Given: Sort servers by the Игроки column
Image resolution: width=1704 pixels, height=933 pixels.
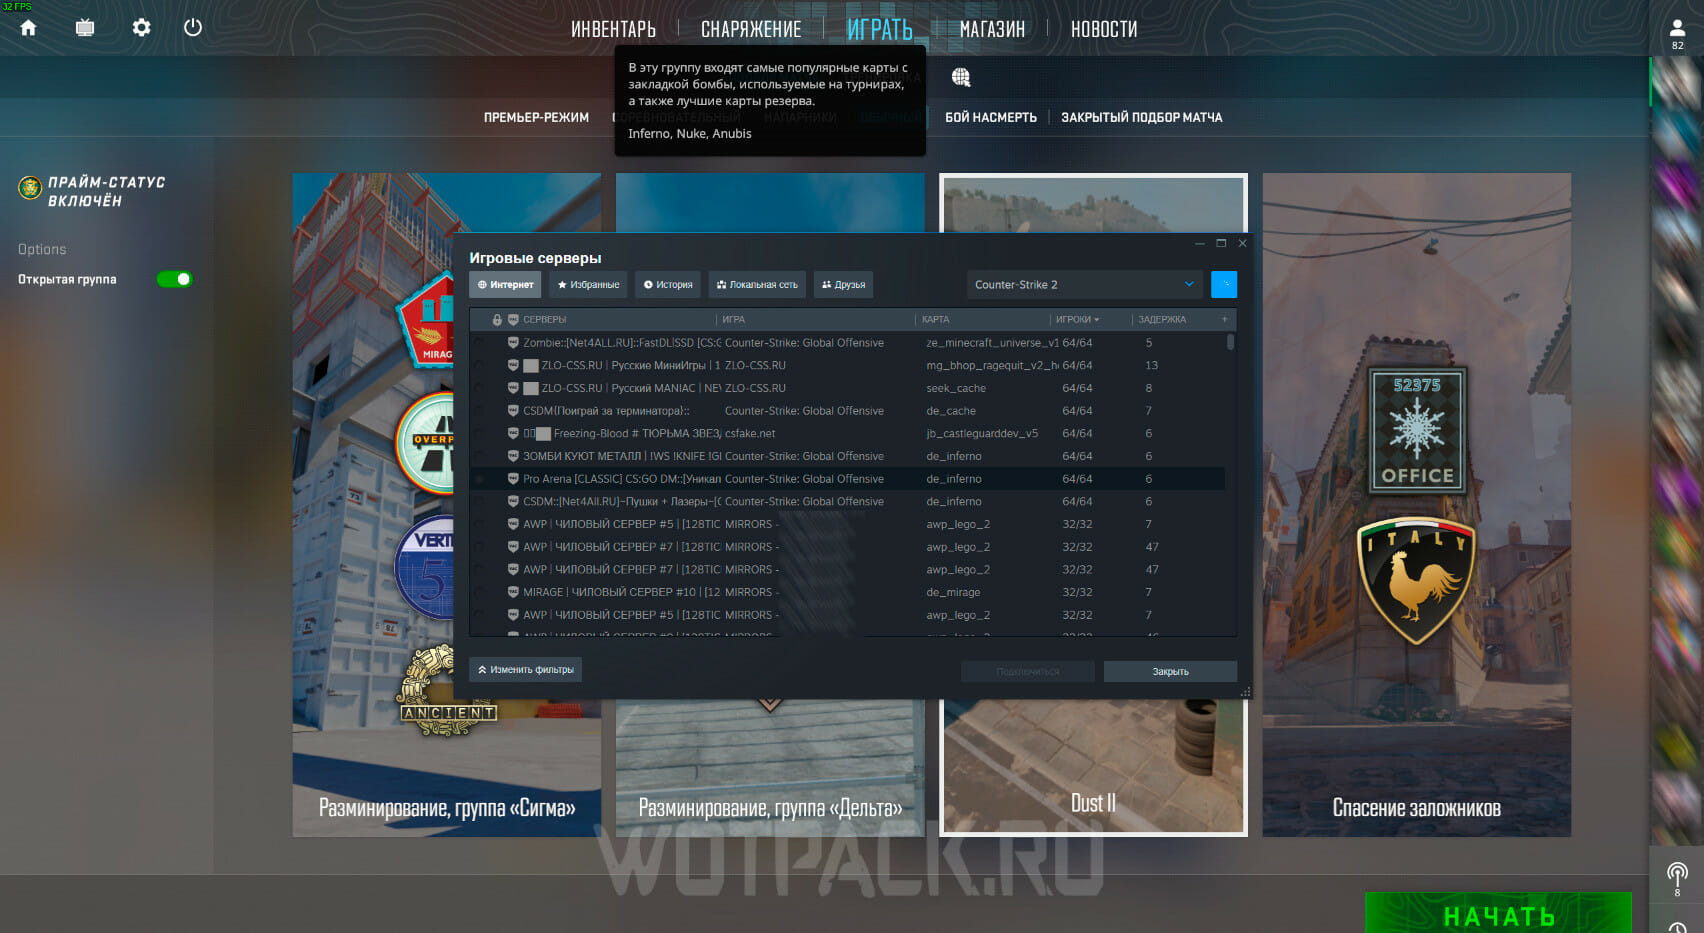Looking at the screenshot, I should [x=1077, y=320].
